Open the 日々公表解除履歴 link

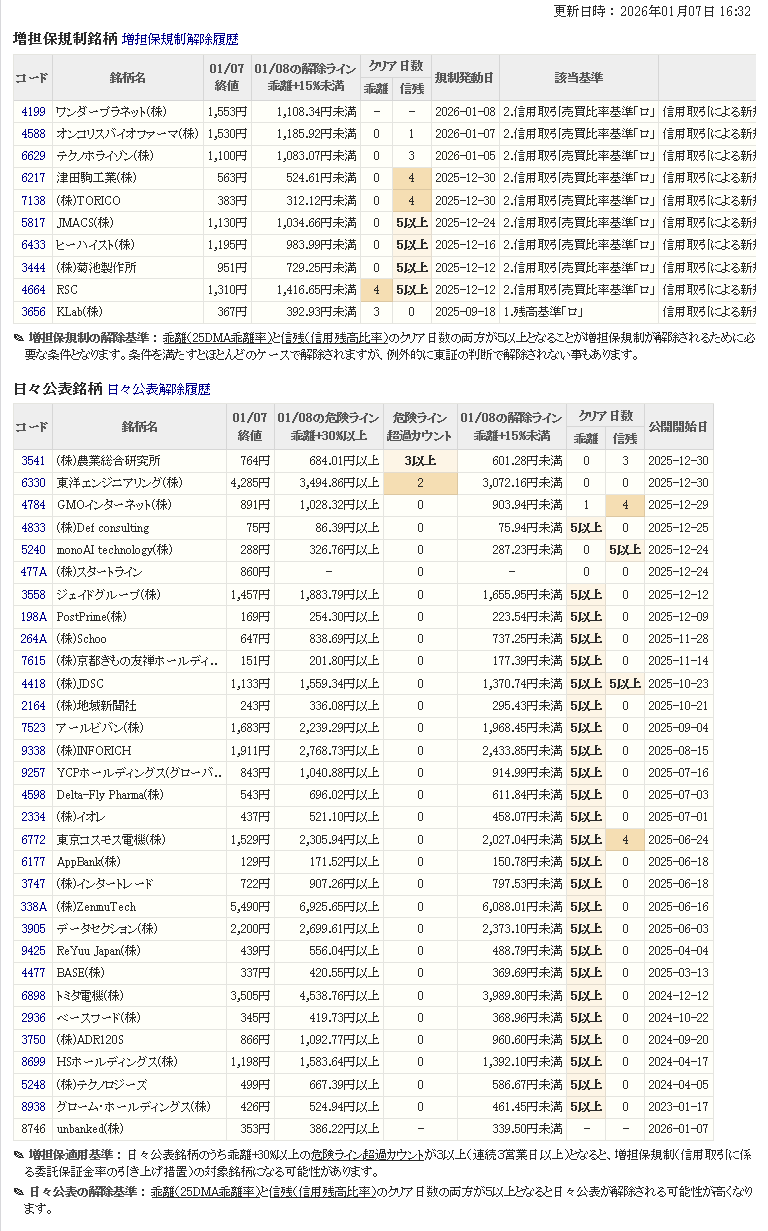[x=158, y=389]
